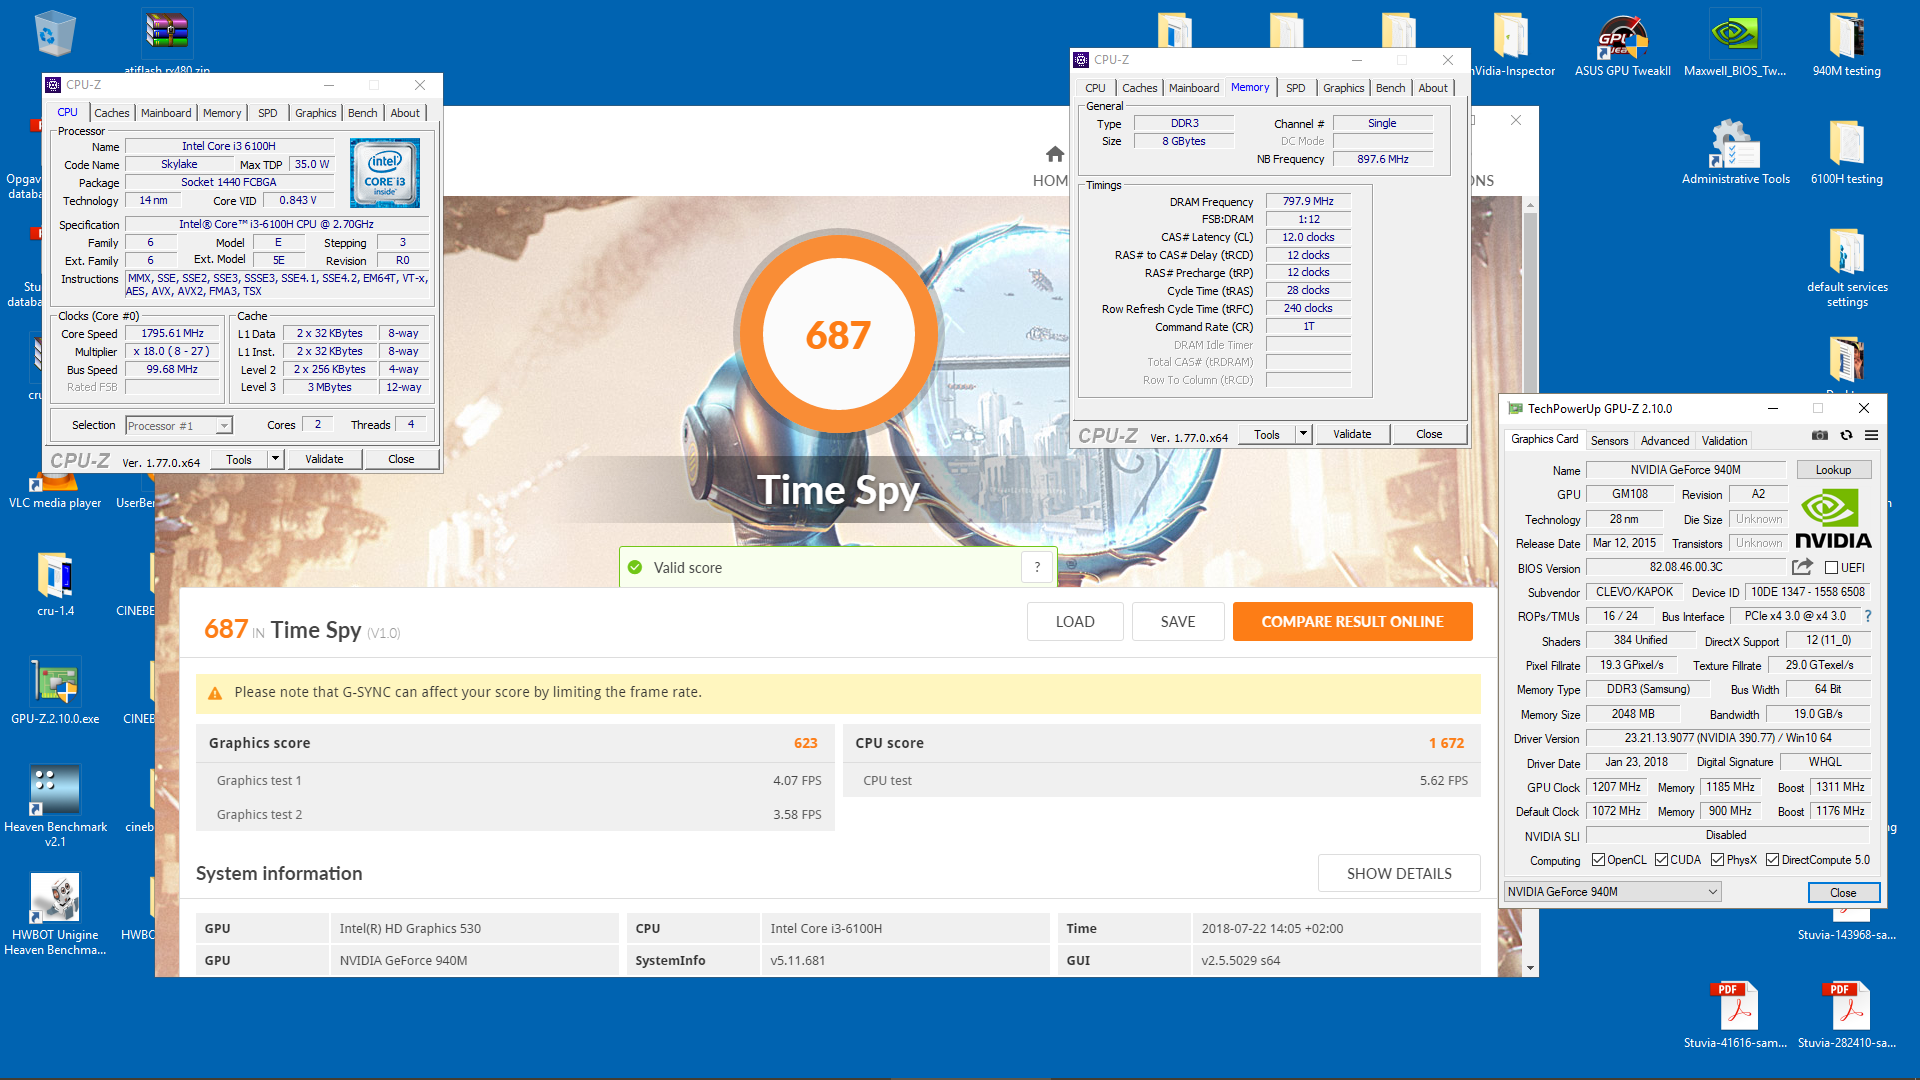Image resolution: width=1920 pixels, height=1080 pixels.
Task: Click the SAVE button in 3DMark
Action: click(1178, 621)
